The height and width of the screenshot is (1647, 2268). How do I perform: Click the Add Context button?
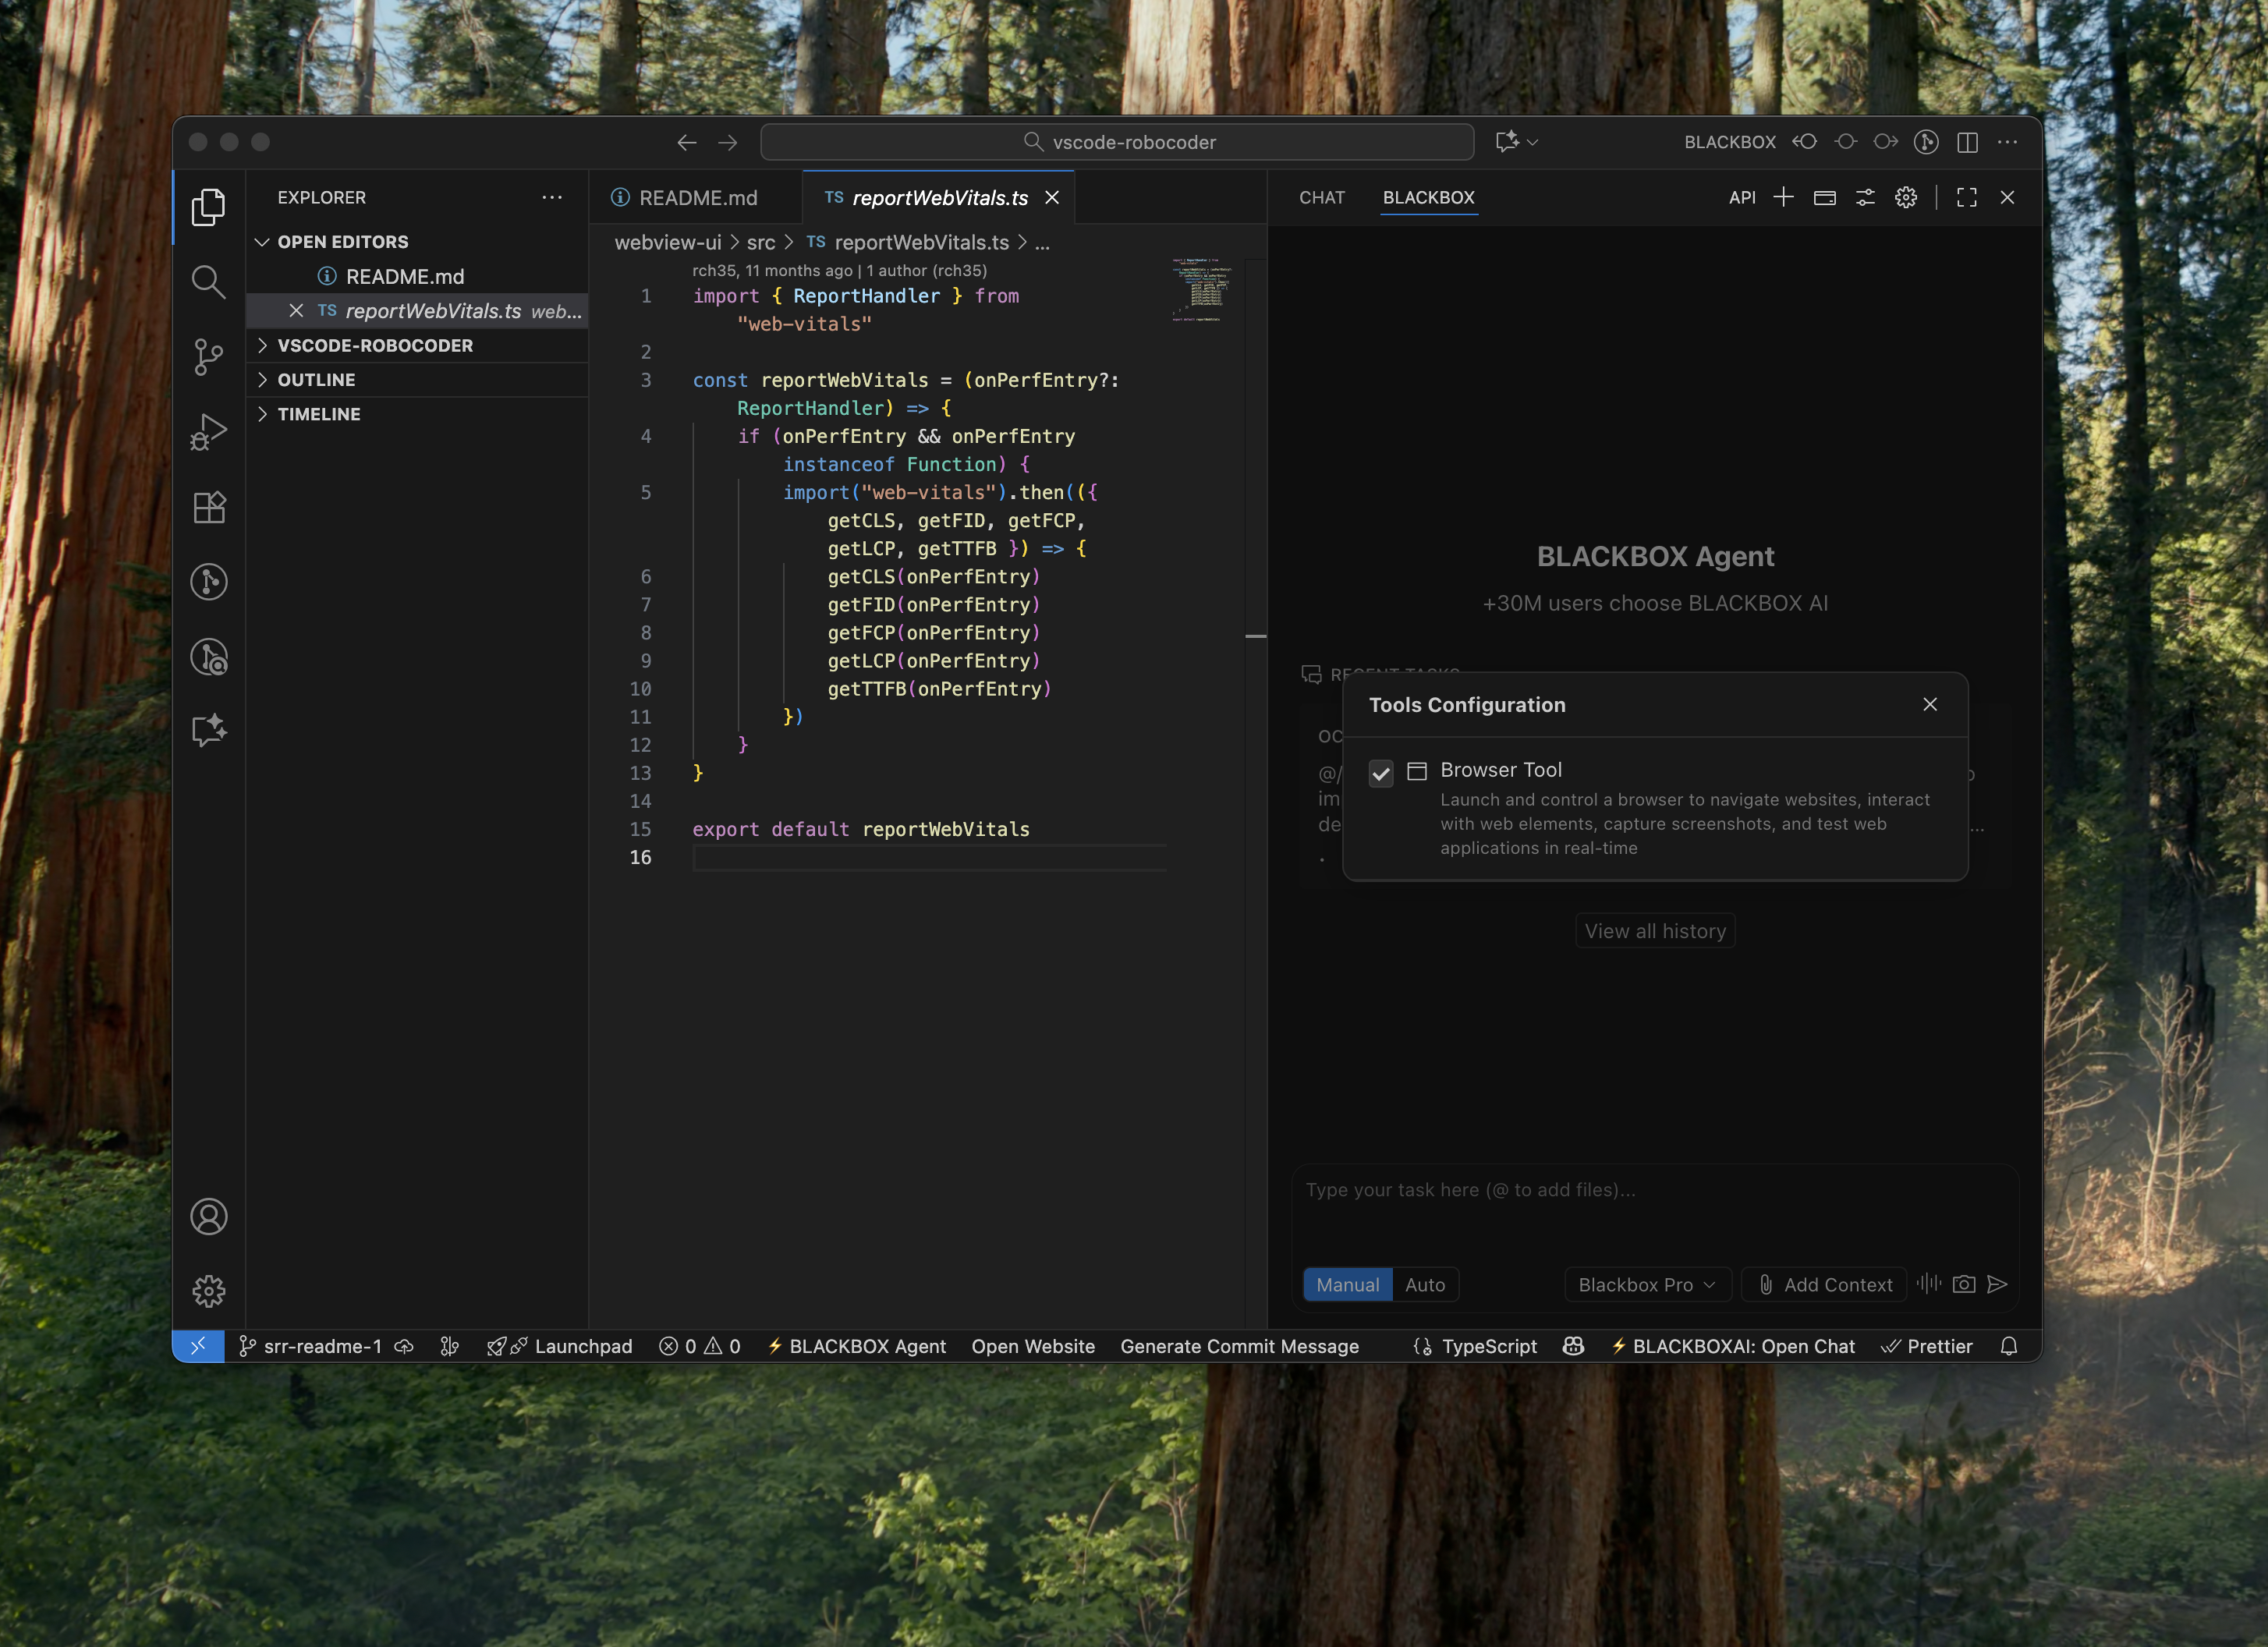point(1825,1285)
